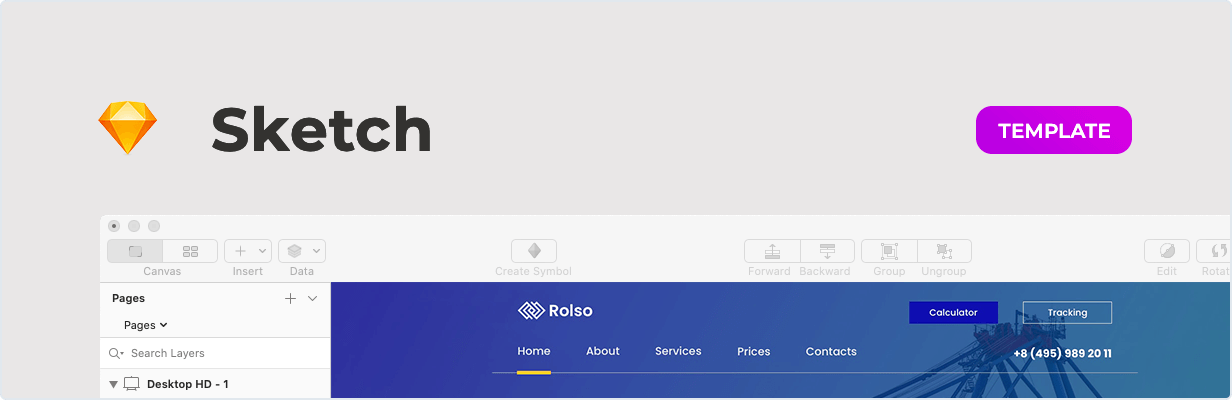Open the Home nav item
This screenshot has width=1232, height=400.
click(534, 351)
